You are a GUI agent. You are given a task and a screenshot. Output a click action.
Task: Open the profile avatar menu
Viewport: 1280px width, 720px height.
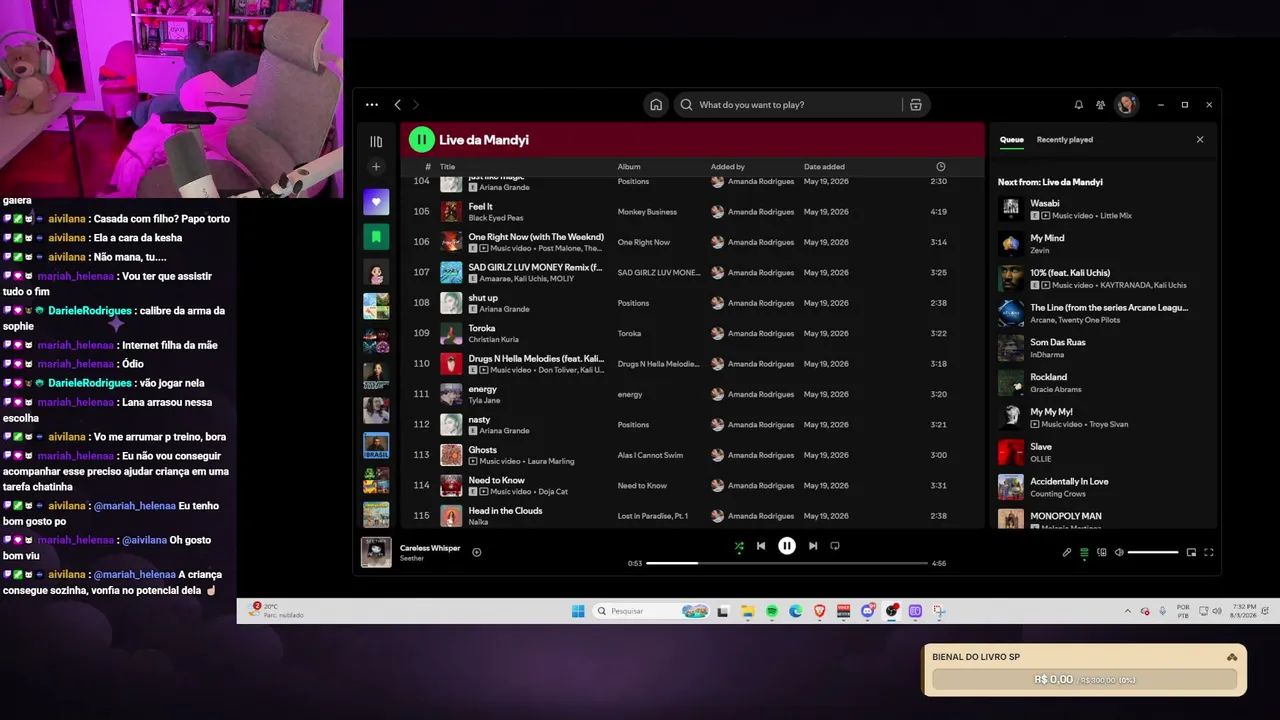point(1127,105)
